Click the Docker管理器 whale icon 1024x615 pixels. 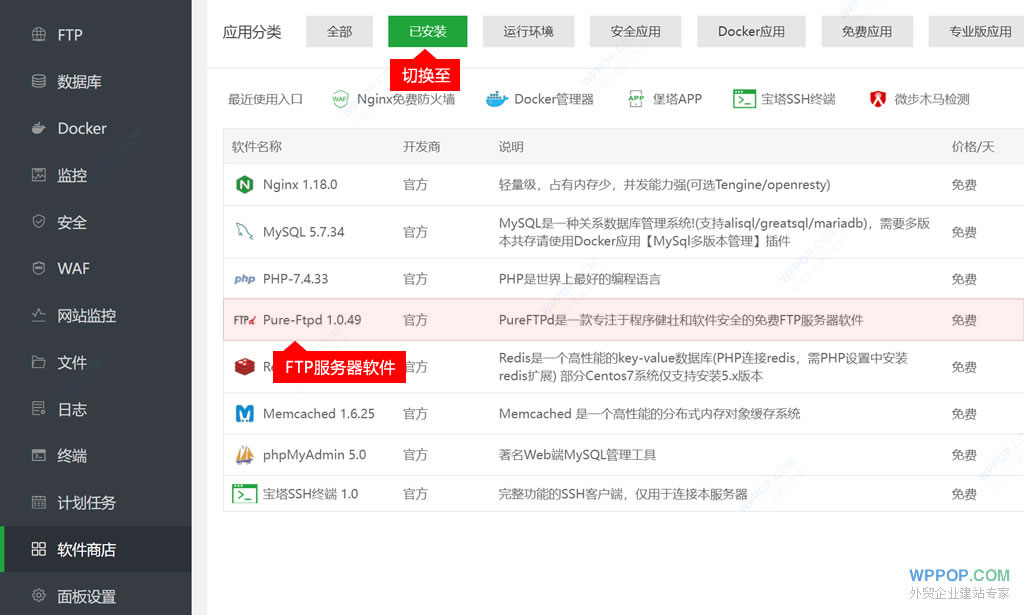coord(497,99)
